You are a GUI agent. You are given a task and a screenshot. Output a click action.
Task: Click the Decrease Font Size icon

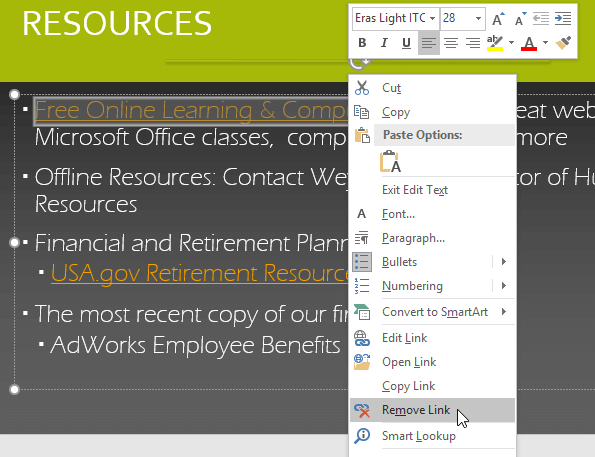click(x=520, y=19)
